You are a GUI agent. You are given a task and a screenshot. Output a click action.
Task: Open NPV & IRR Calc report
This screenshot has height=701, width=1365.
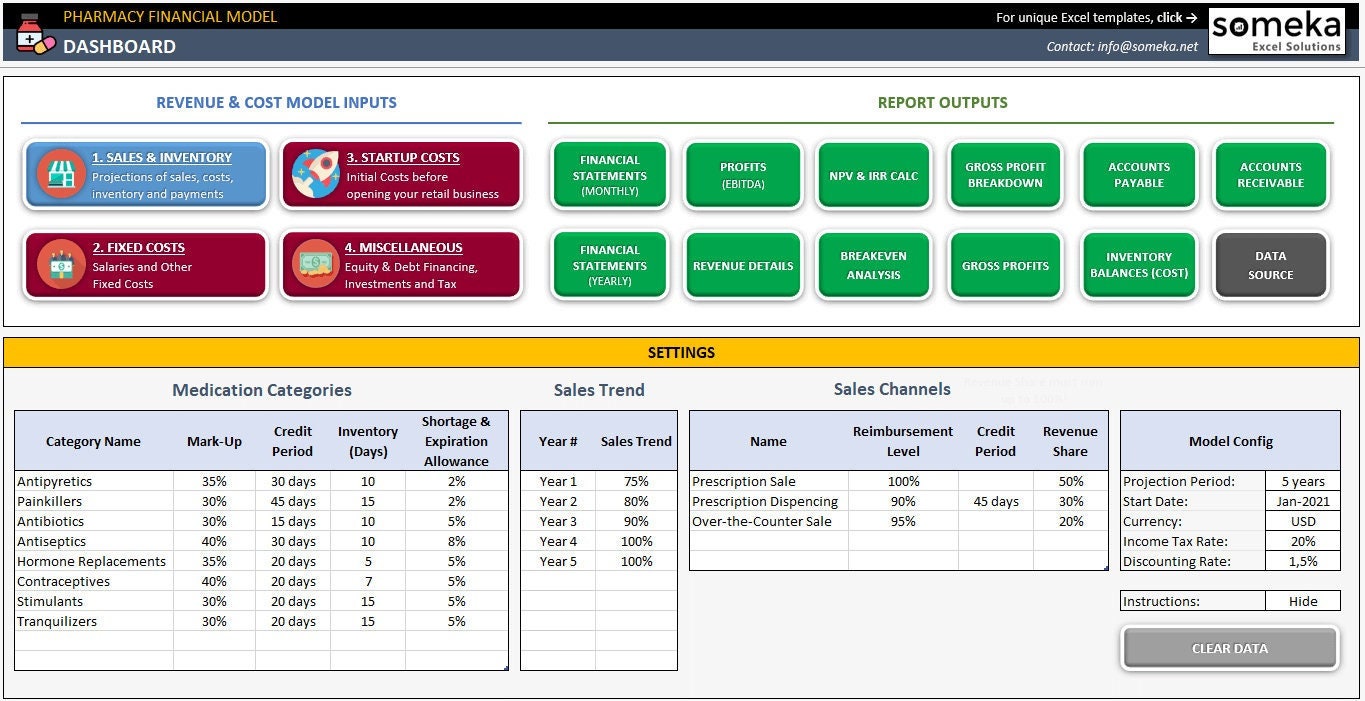pyautogui.click(x=874, y=175)
